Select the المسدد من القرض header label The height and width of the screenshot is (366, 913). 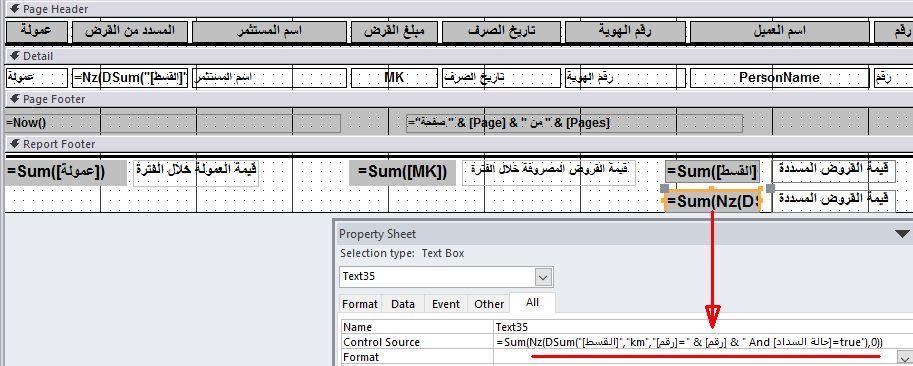[130, 32]
